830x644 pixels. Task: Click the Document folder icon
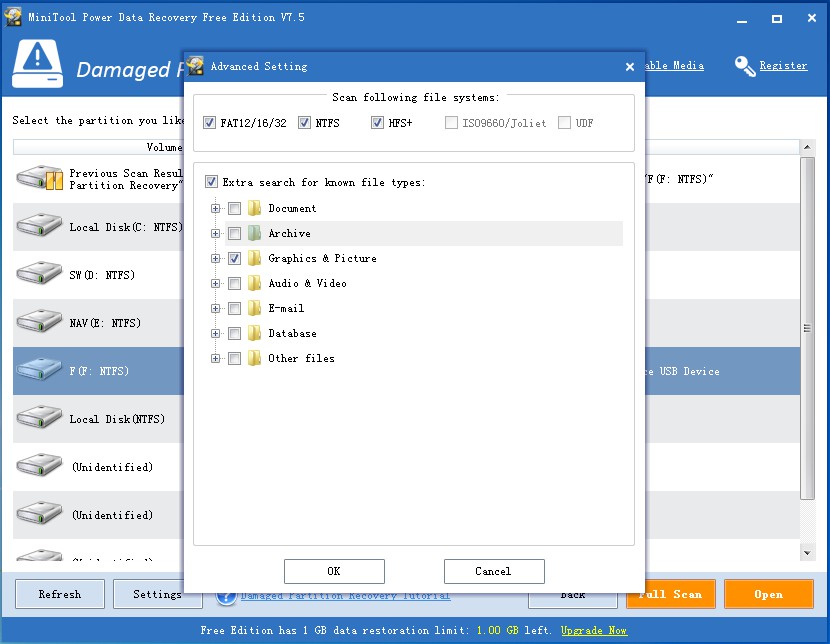click(x=254, y=209)
